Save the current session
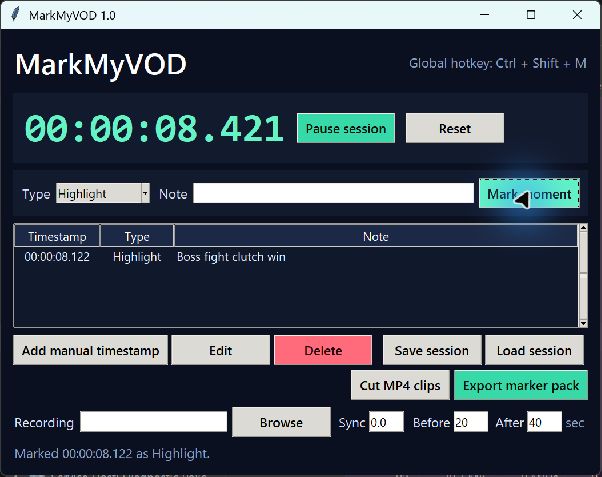The image size is (602, 477). pos(432,350)
